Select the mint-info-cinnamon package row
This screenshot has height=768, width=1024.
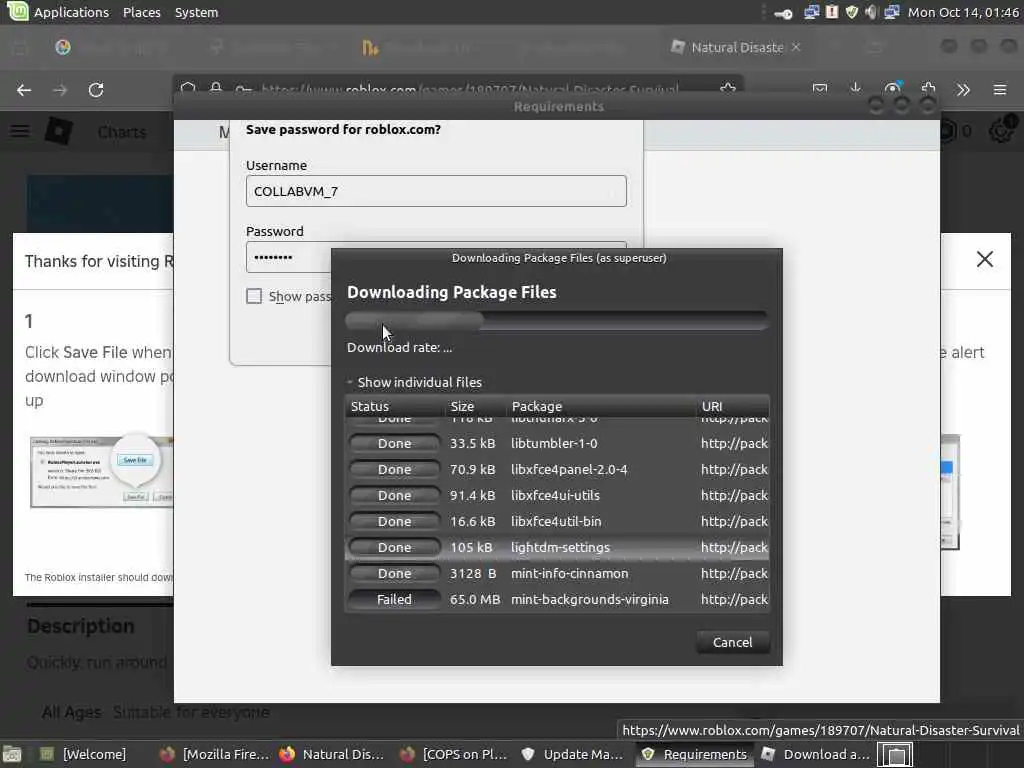(x=557, y=573)
